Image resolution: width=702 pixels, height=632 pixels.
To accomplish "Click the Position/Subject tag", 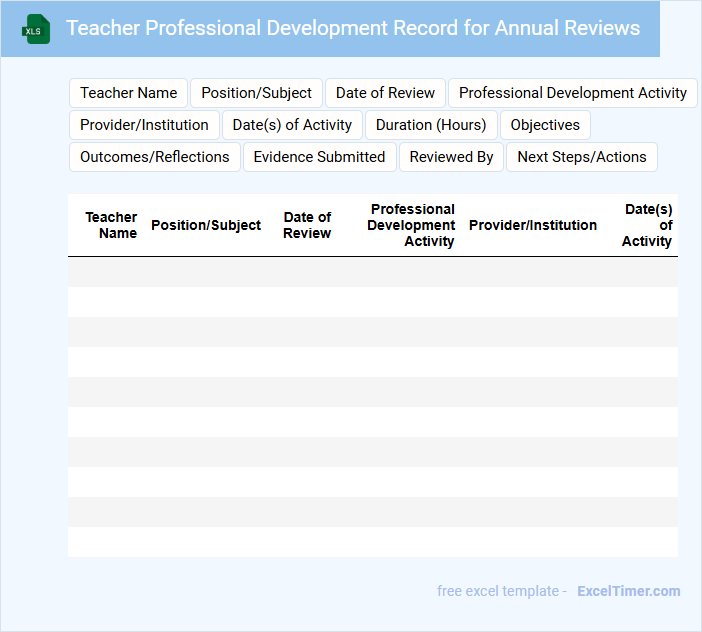I will coord(256,93).
